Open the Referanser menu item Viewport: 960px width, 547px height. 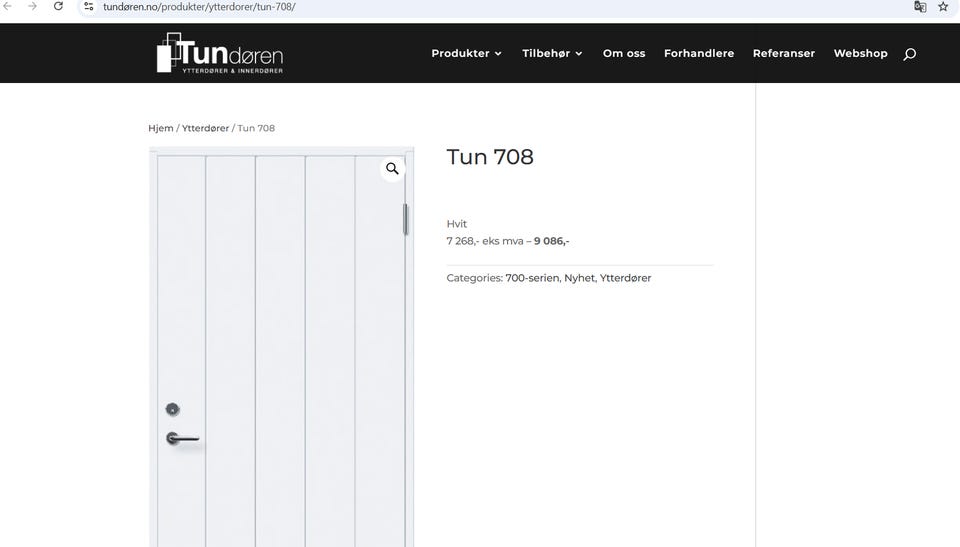(x=784, y=53)
